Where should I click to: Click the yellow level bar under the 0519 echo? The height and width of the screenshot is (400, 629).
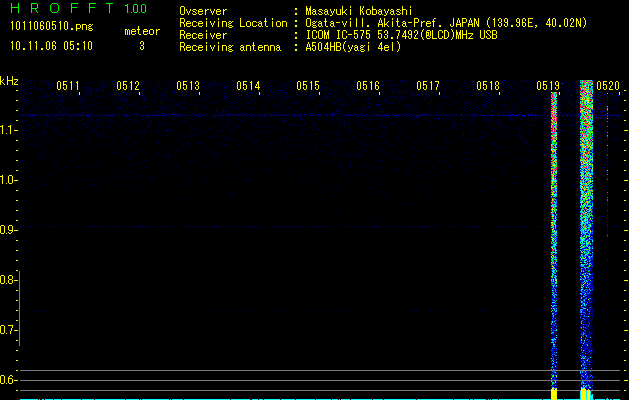[554, 394]
